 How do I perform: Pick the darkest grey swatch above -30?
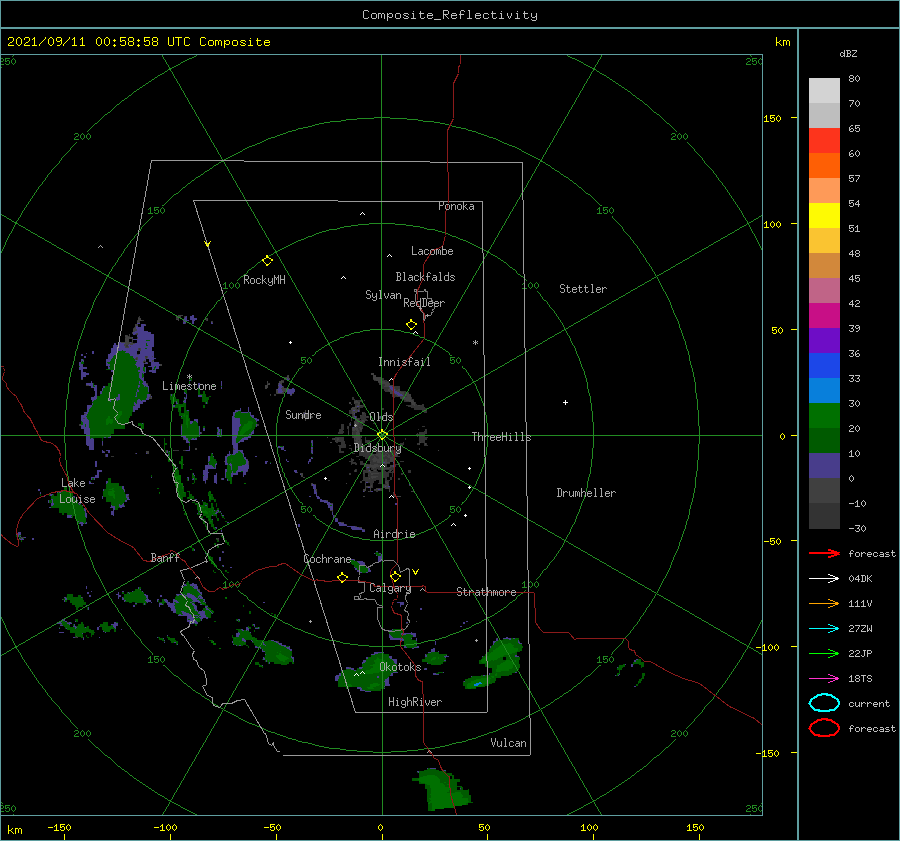(824, 516)
